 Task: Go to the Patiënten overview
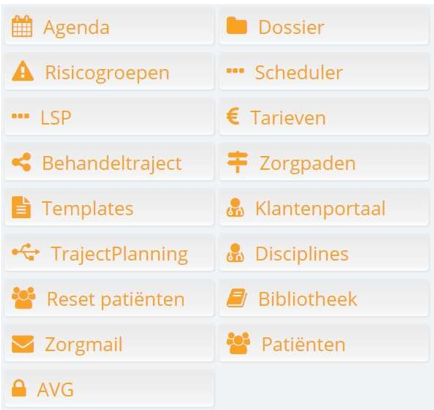[324, 344]
